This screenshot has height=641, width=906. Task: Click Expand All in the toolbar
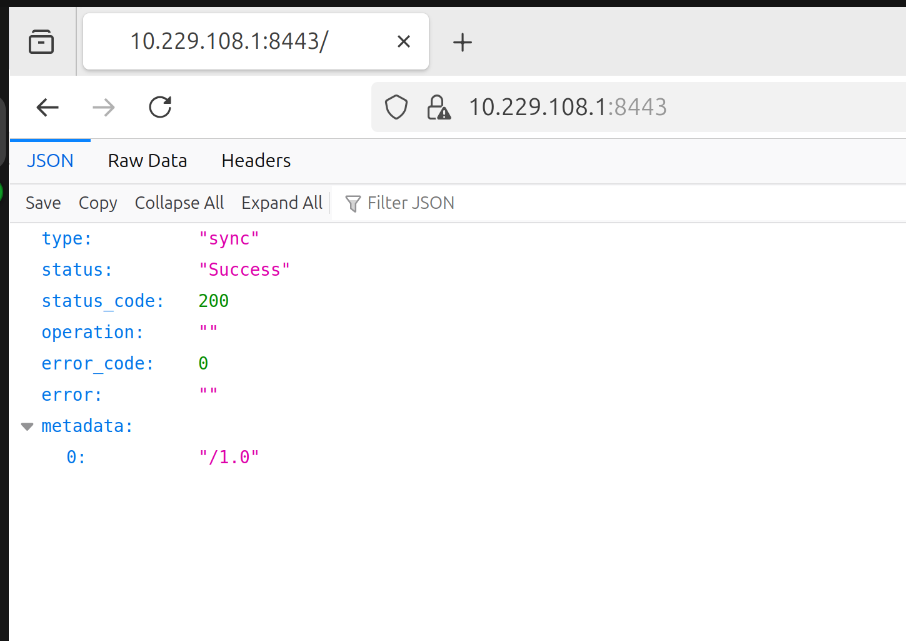[282, 203]
